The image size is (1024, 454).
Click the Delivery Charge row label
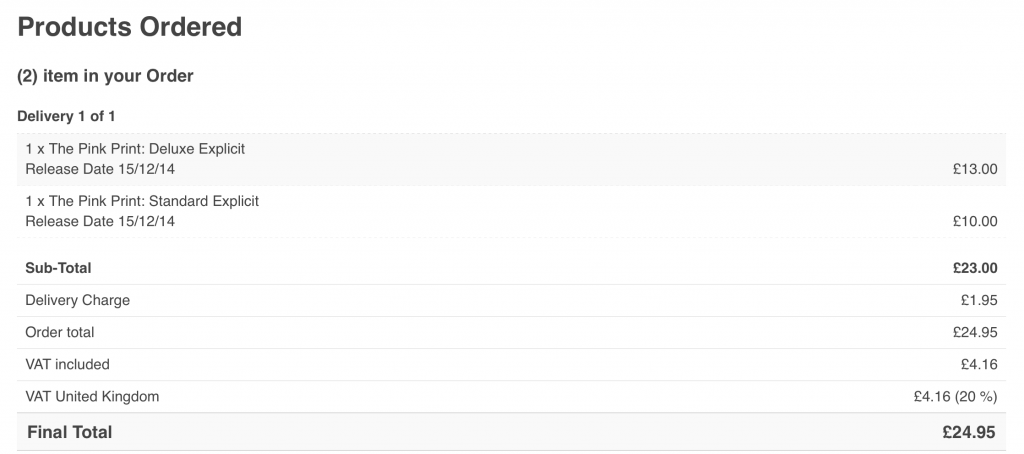[77, 300]
